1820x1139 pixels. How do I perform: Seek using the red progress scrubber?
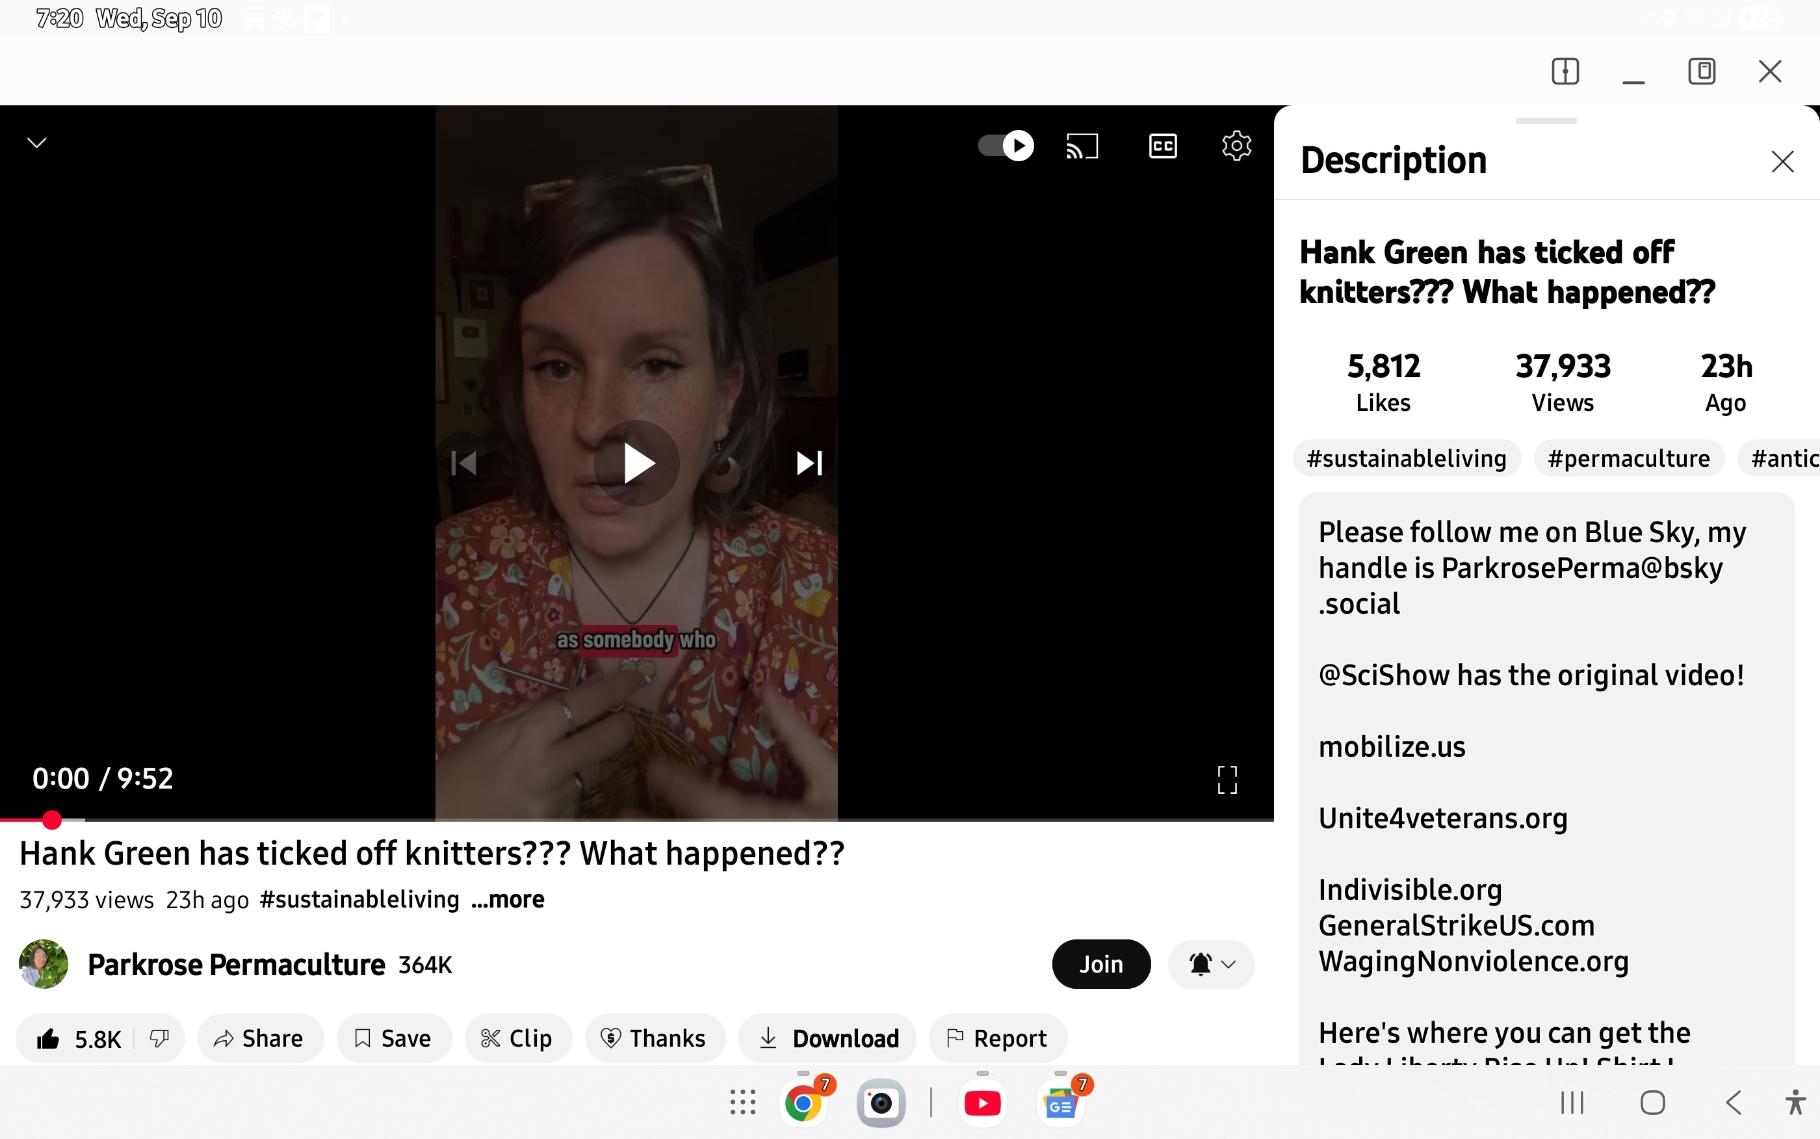tap(52, 820)
